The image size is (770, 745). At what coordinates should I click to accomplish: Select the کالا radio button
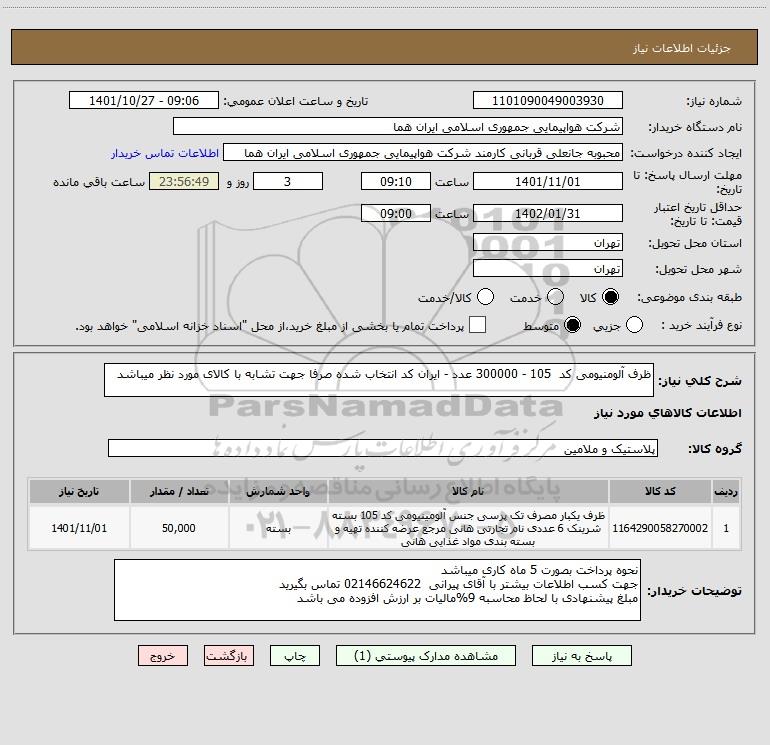click(x=610, y=297)
